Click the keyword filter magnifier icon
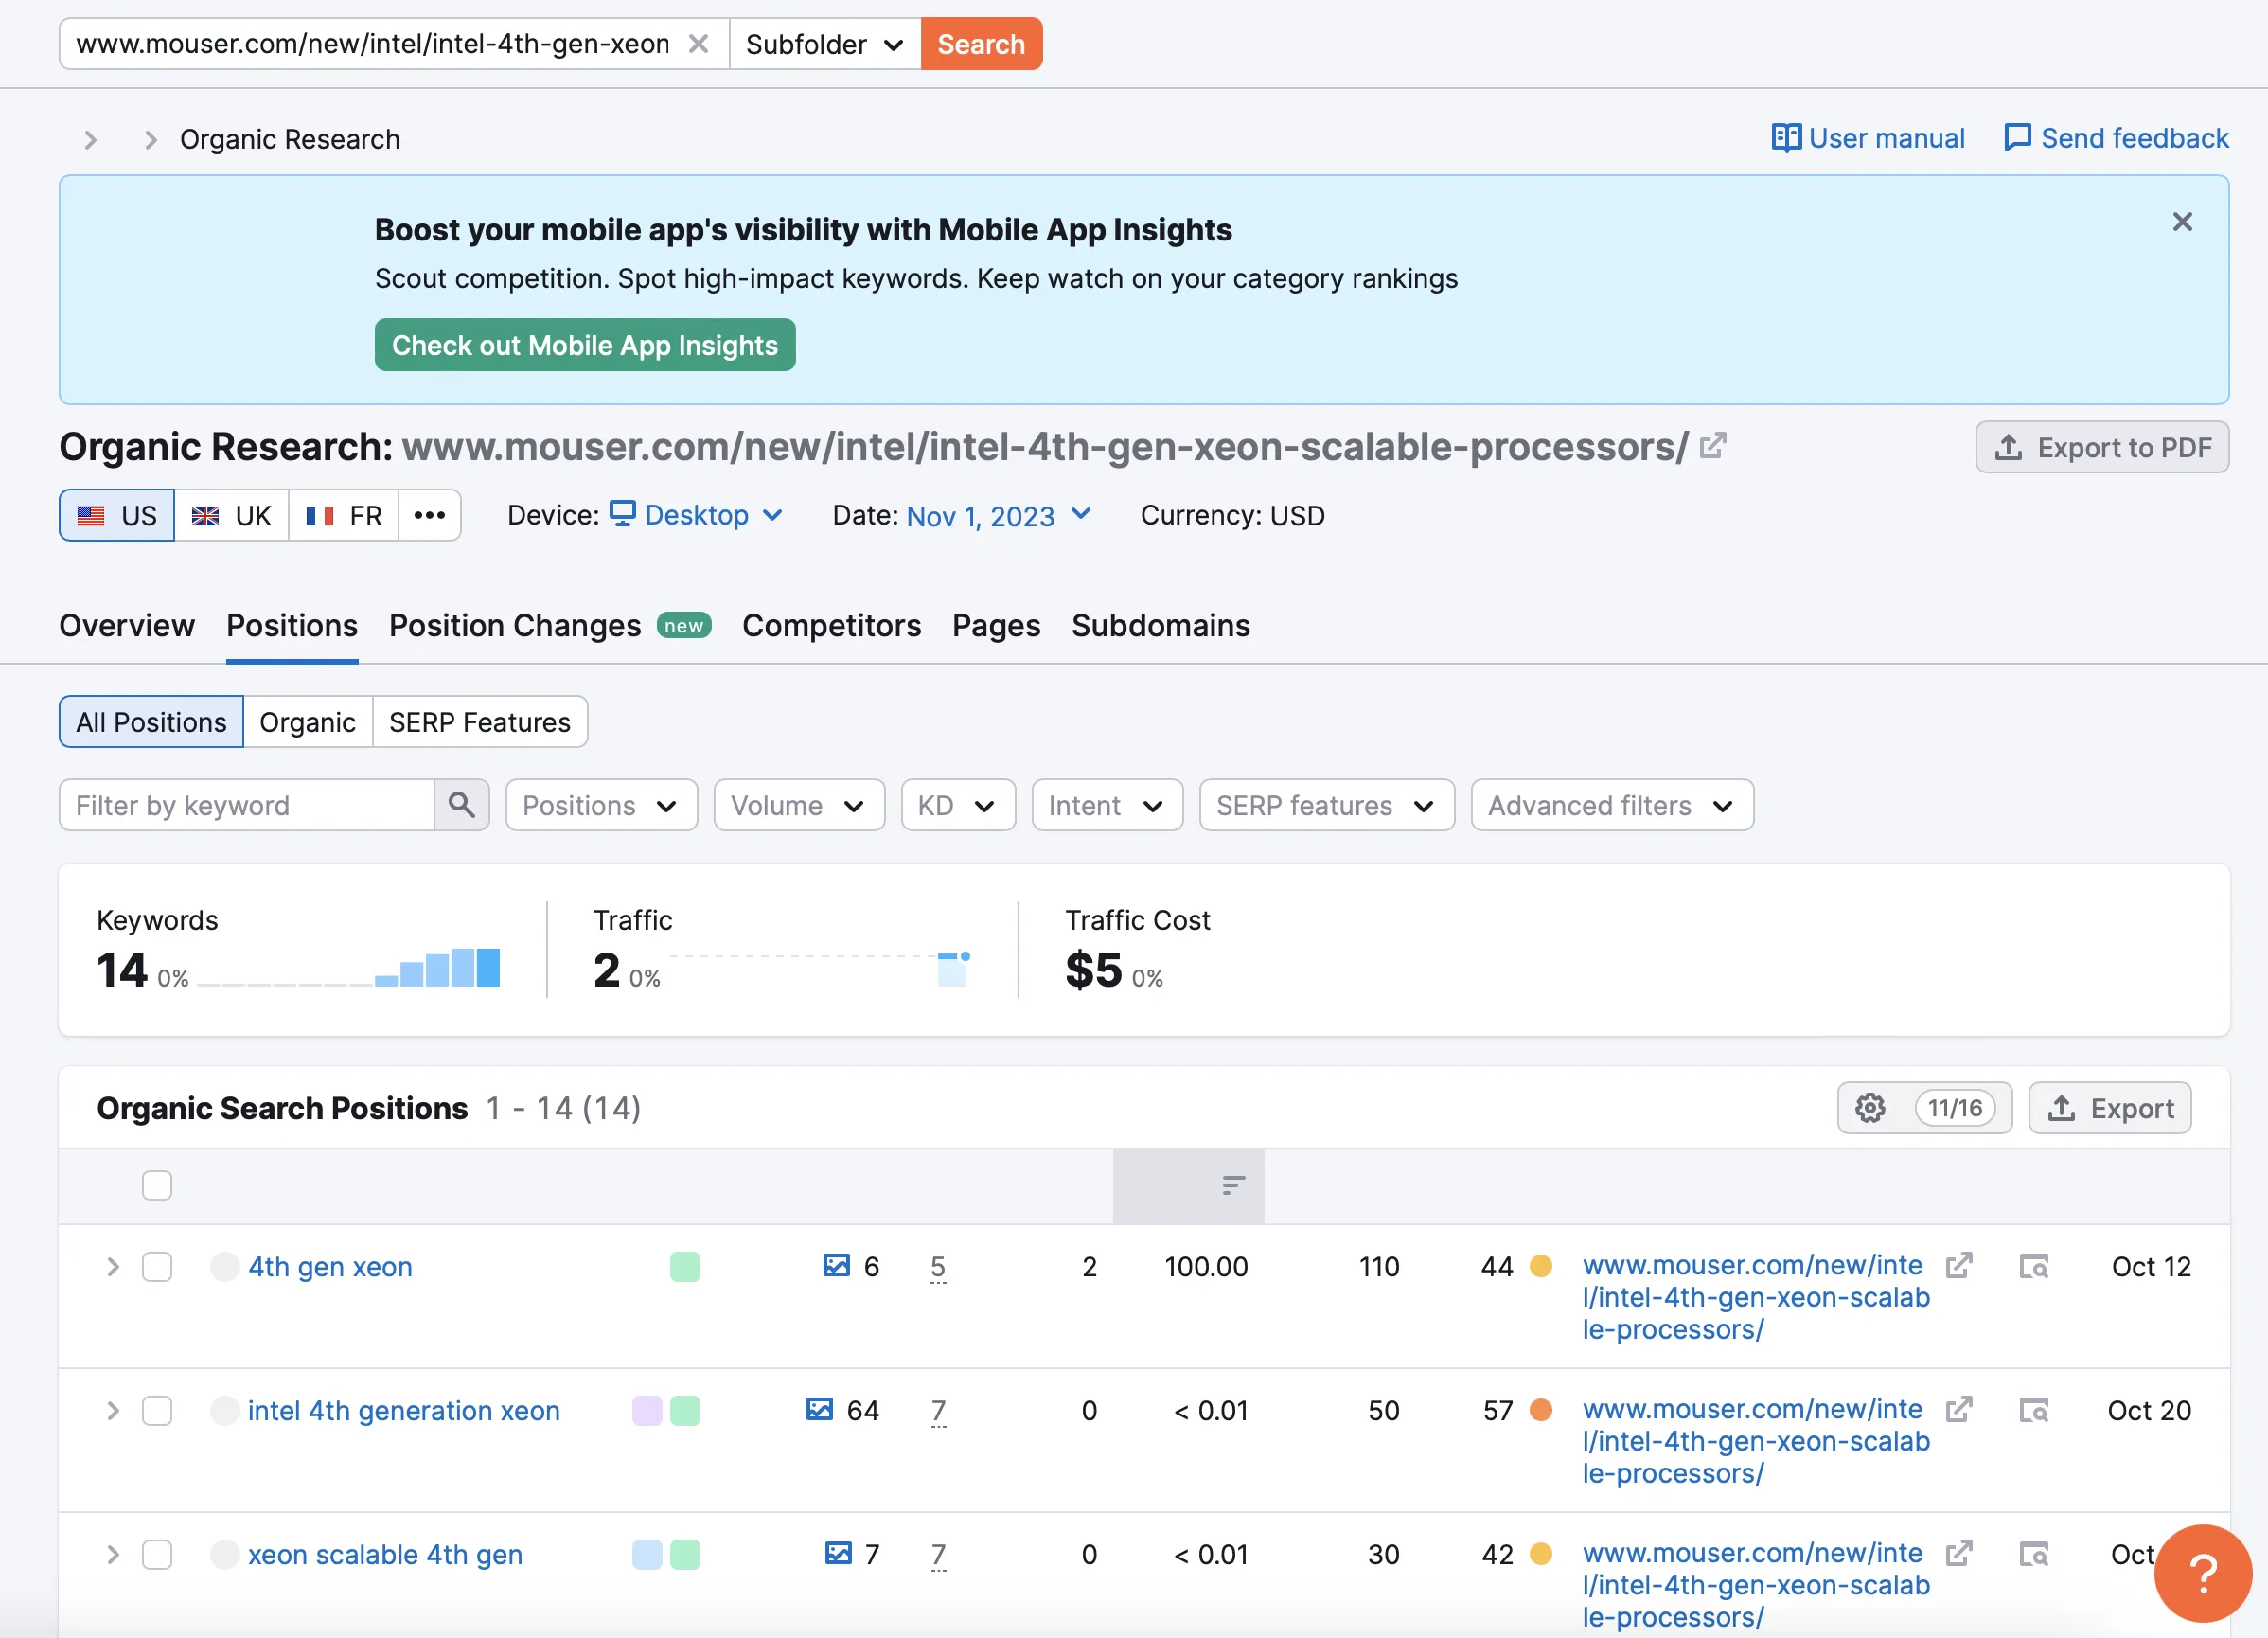Screen dimensions: 2268x1638 461,805
